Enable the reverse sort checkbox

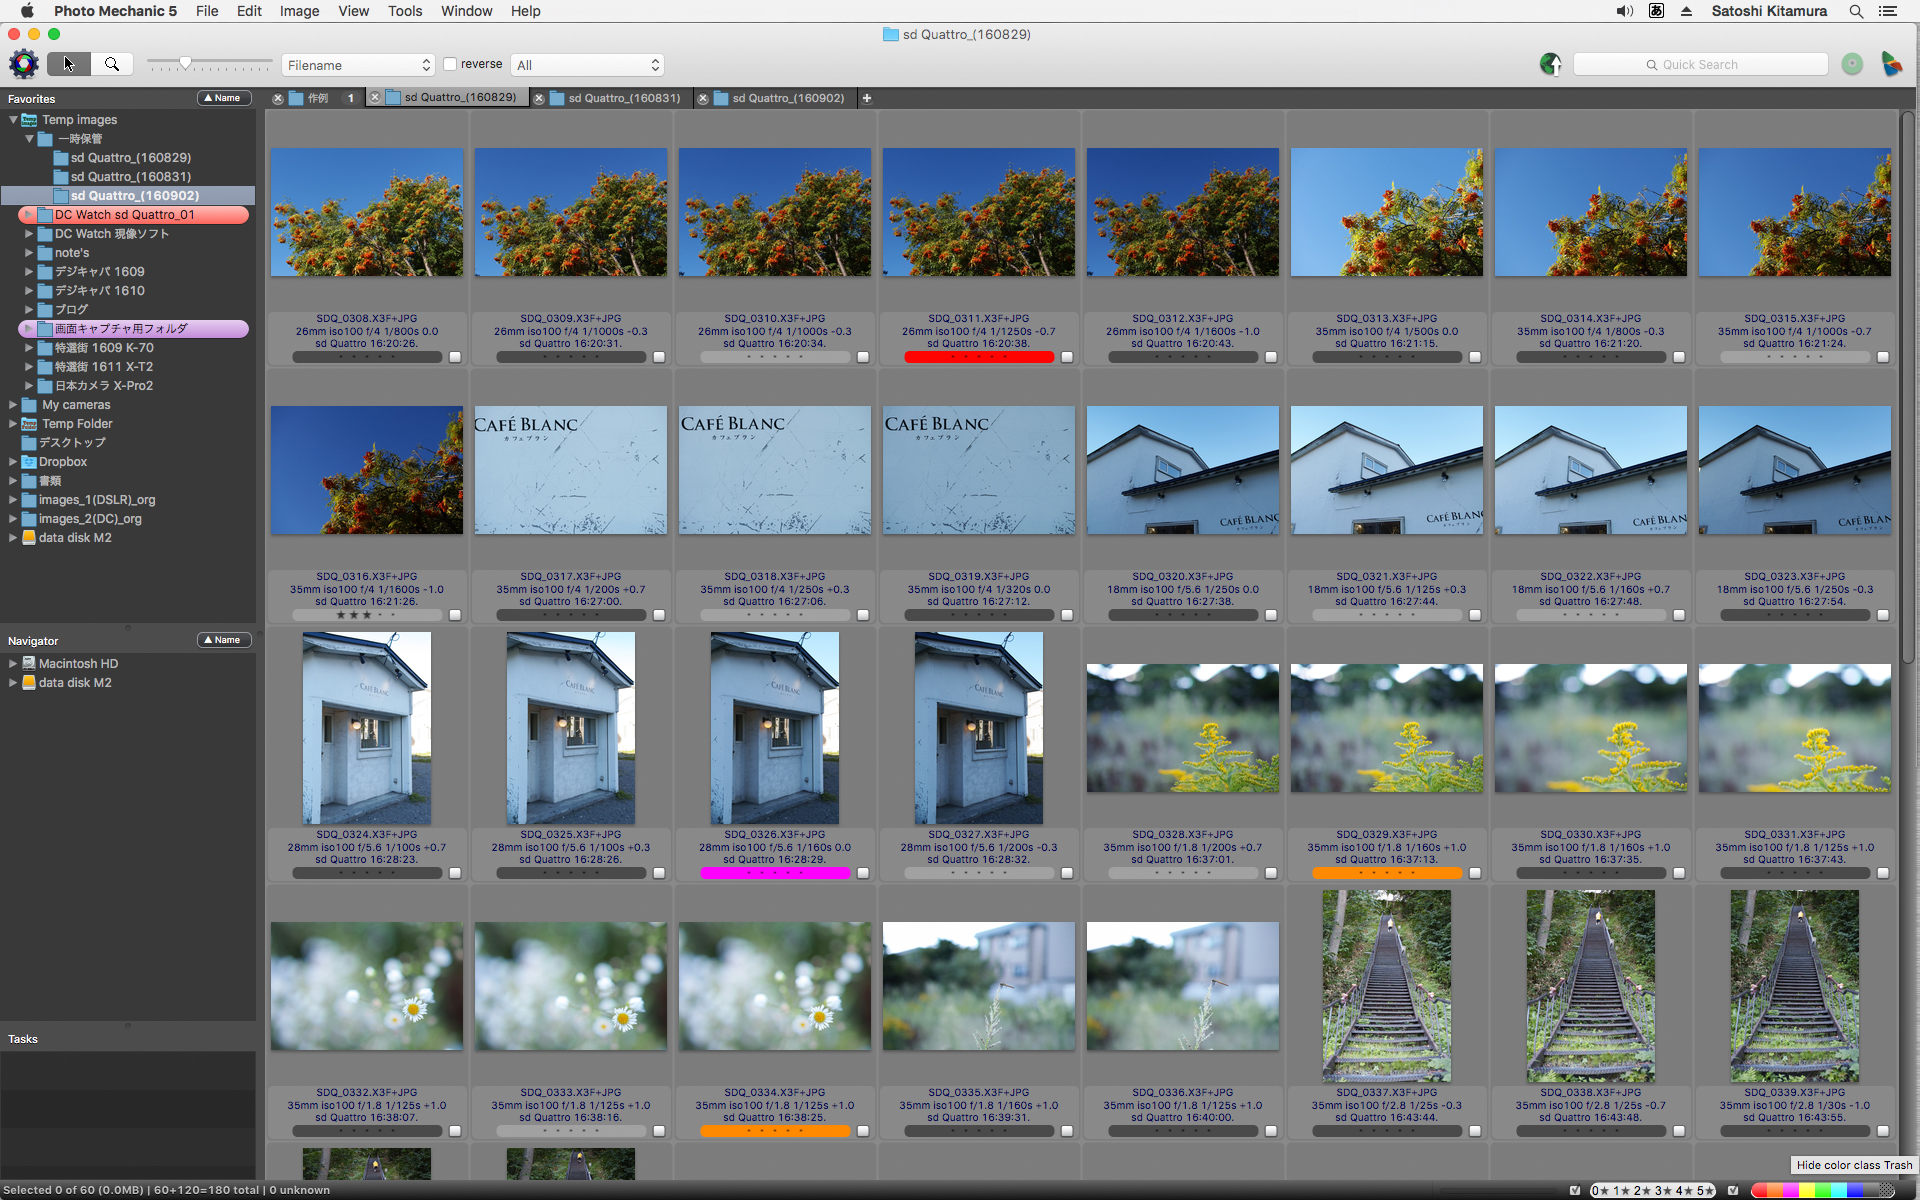click(451, 64)
